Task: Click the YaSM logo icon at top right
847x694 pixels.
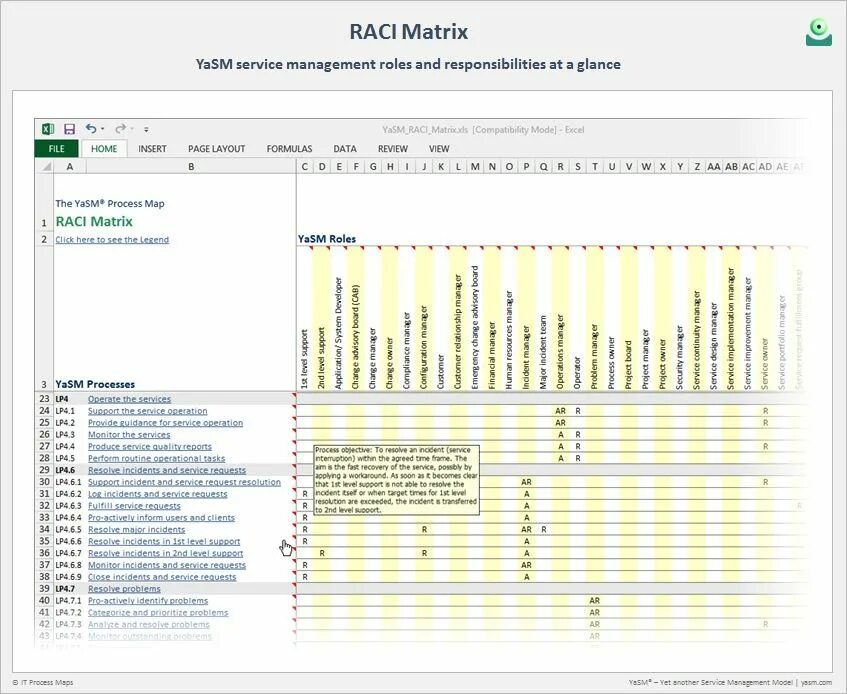Action: (819, 32)
